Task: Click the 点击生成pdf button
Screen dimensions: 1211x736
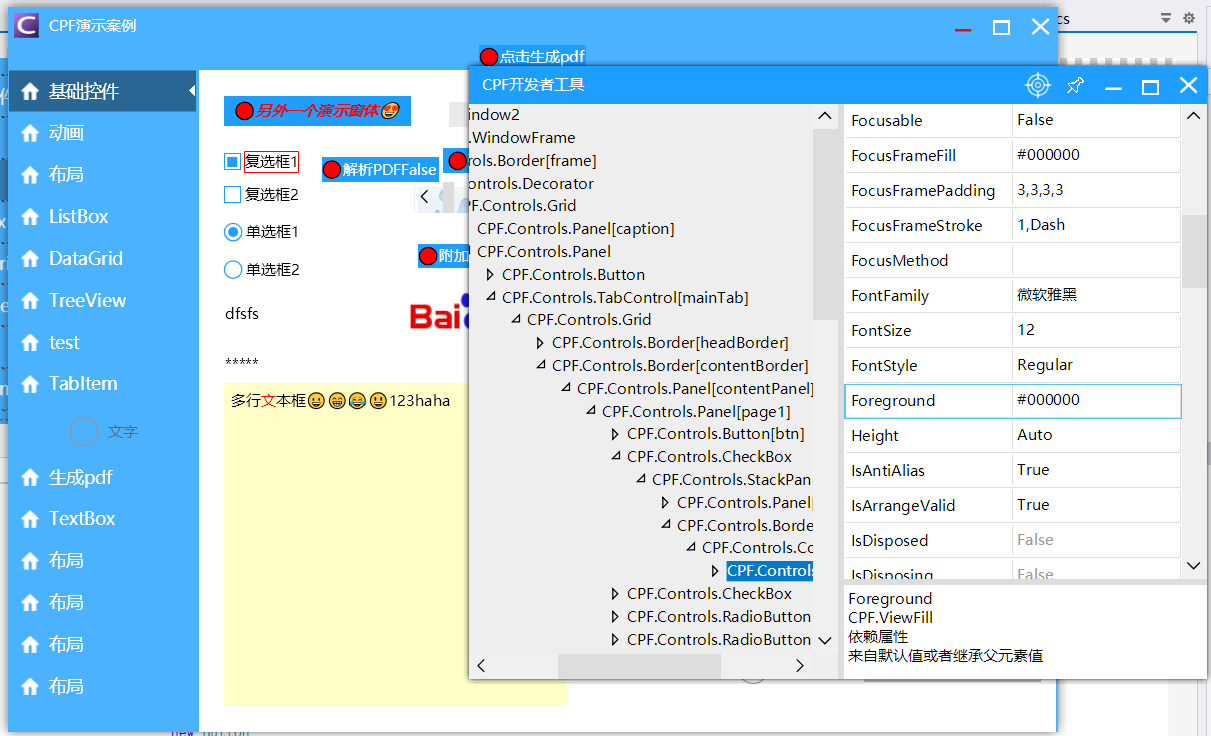Action: 532,57
